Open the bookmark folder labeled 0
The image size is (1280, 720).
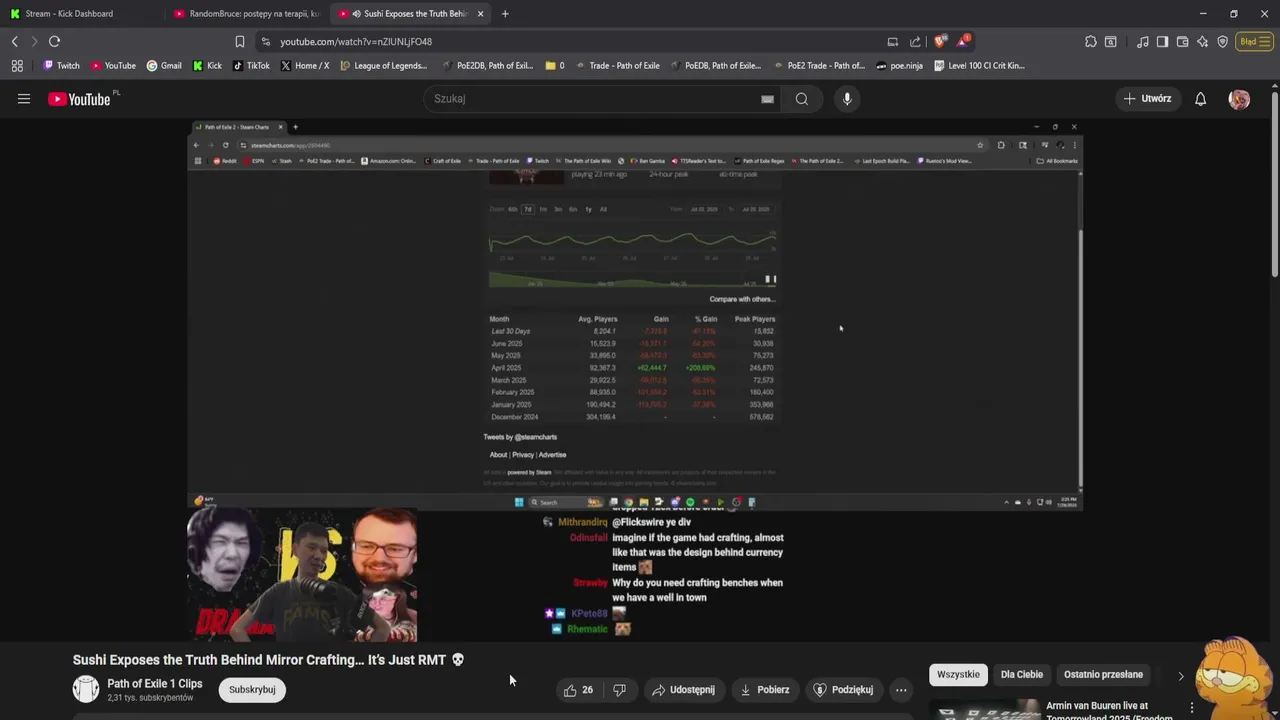pos(555,66)
